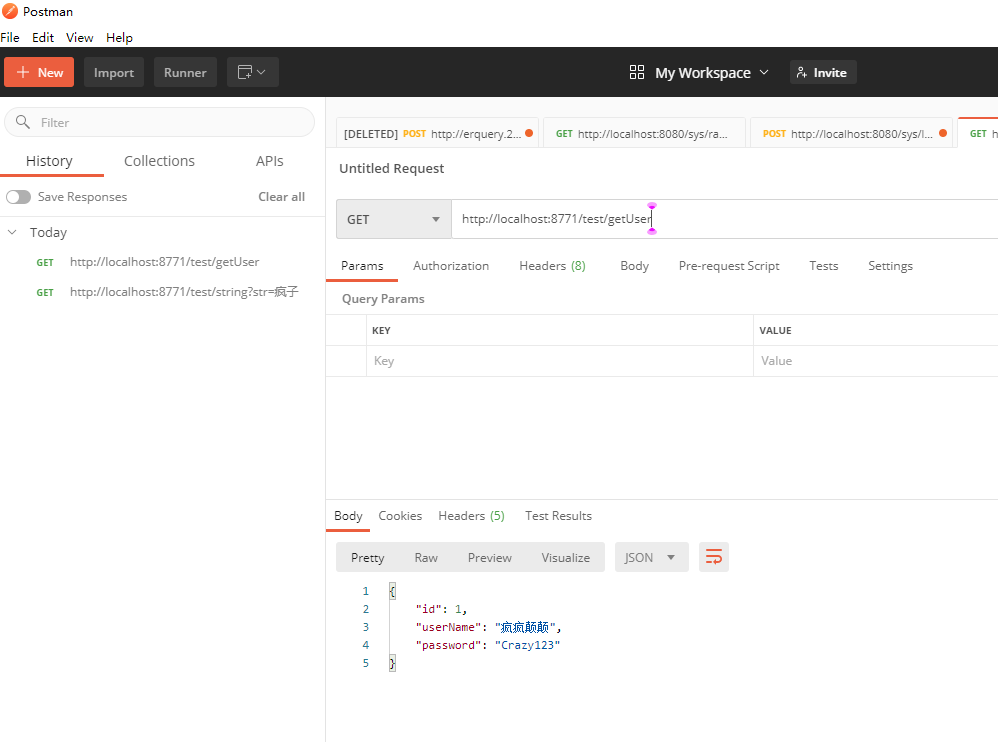Open the GET method dropdown
Image resolution: width=998 pixels, height=742 pixels.
[x=393, y=220]
